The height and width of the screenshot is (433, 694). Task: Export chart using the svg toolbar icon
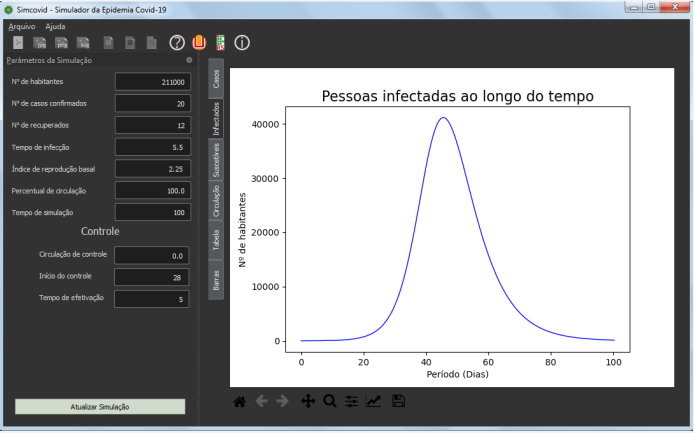pyautogui.click(x=83, y=43)
